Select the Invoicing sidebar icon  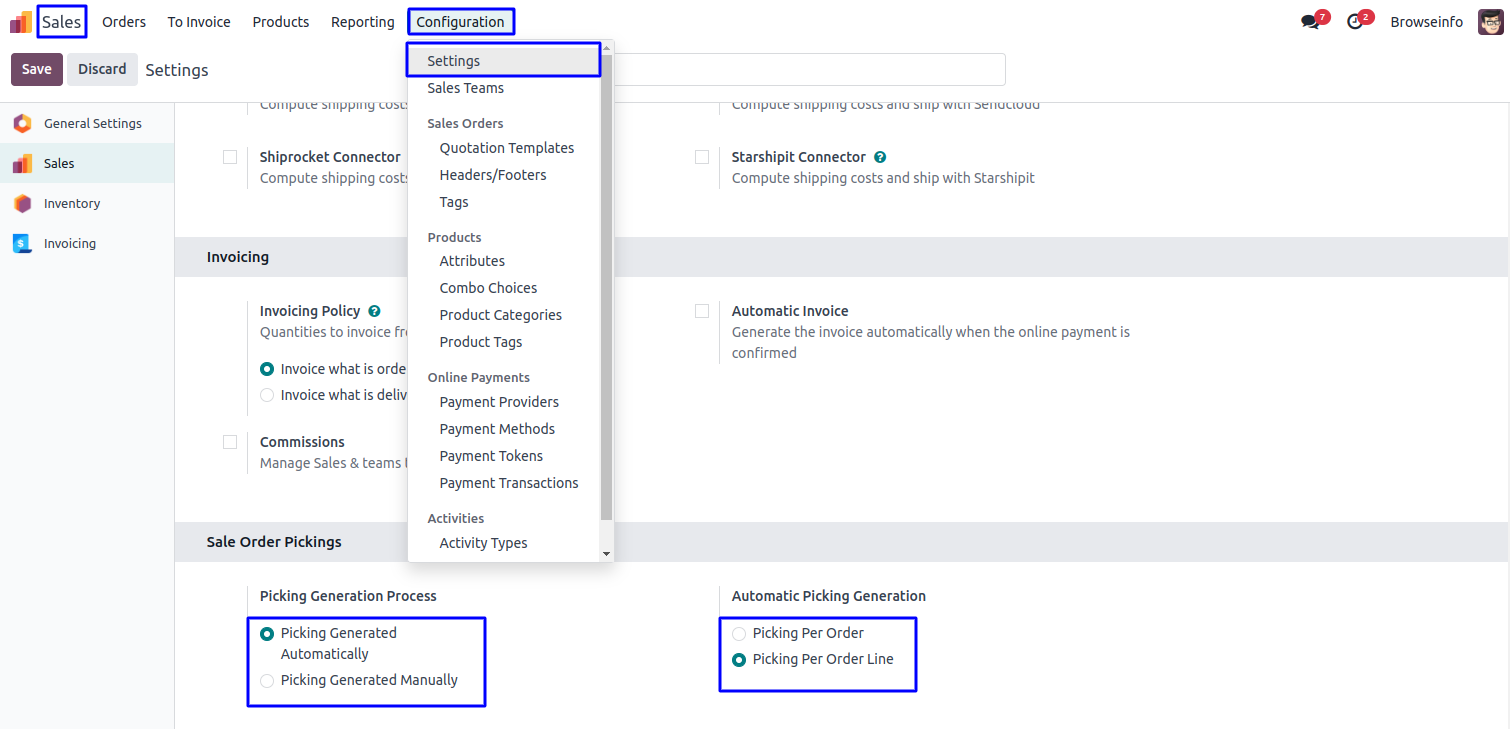click(22, 244)
